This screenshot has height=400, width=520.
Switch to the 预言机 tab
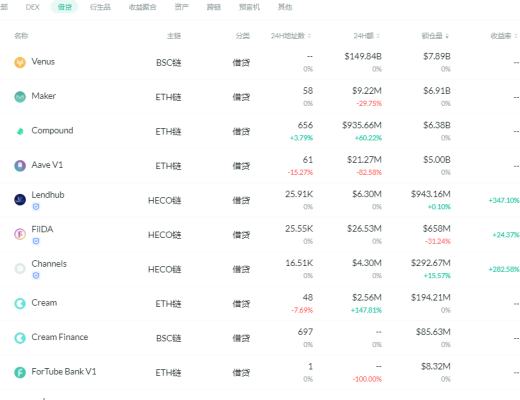pyautogui.click(x=249, y=7)
